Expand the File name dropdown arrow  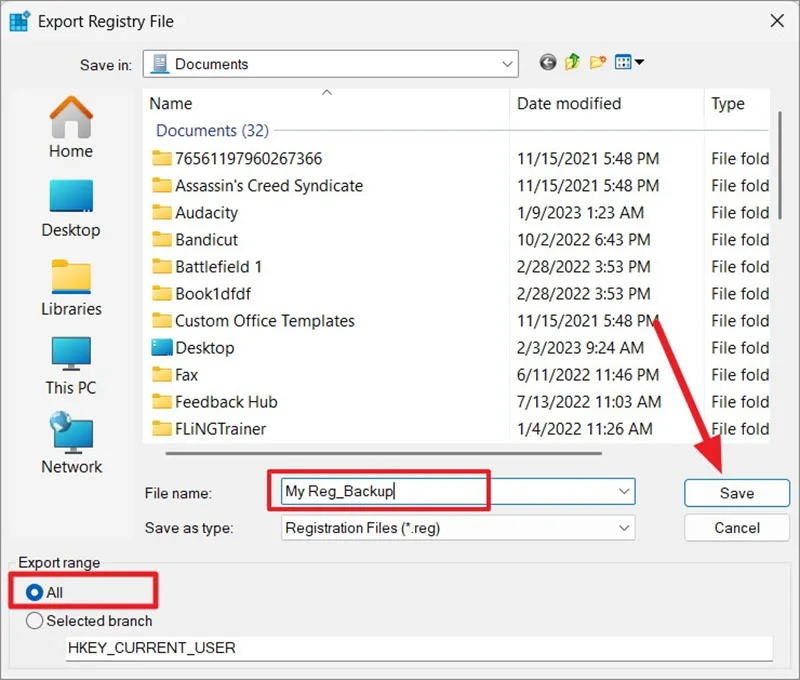tap(623, 491)
